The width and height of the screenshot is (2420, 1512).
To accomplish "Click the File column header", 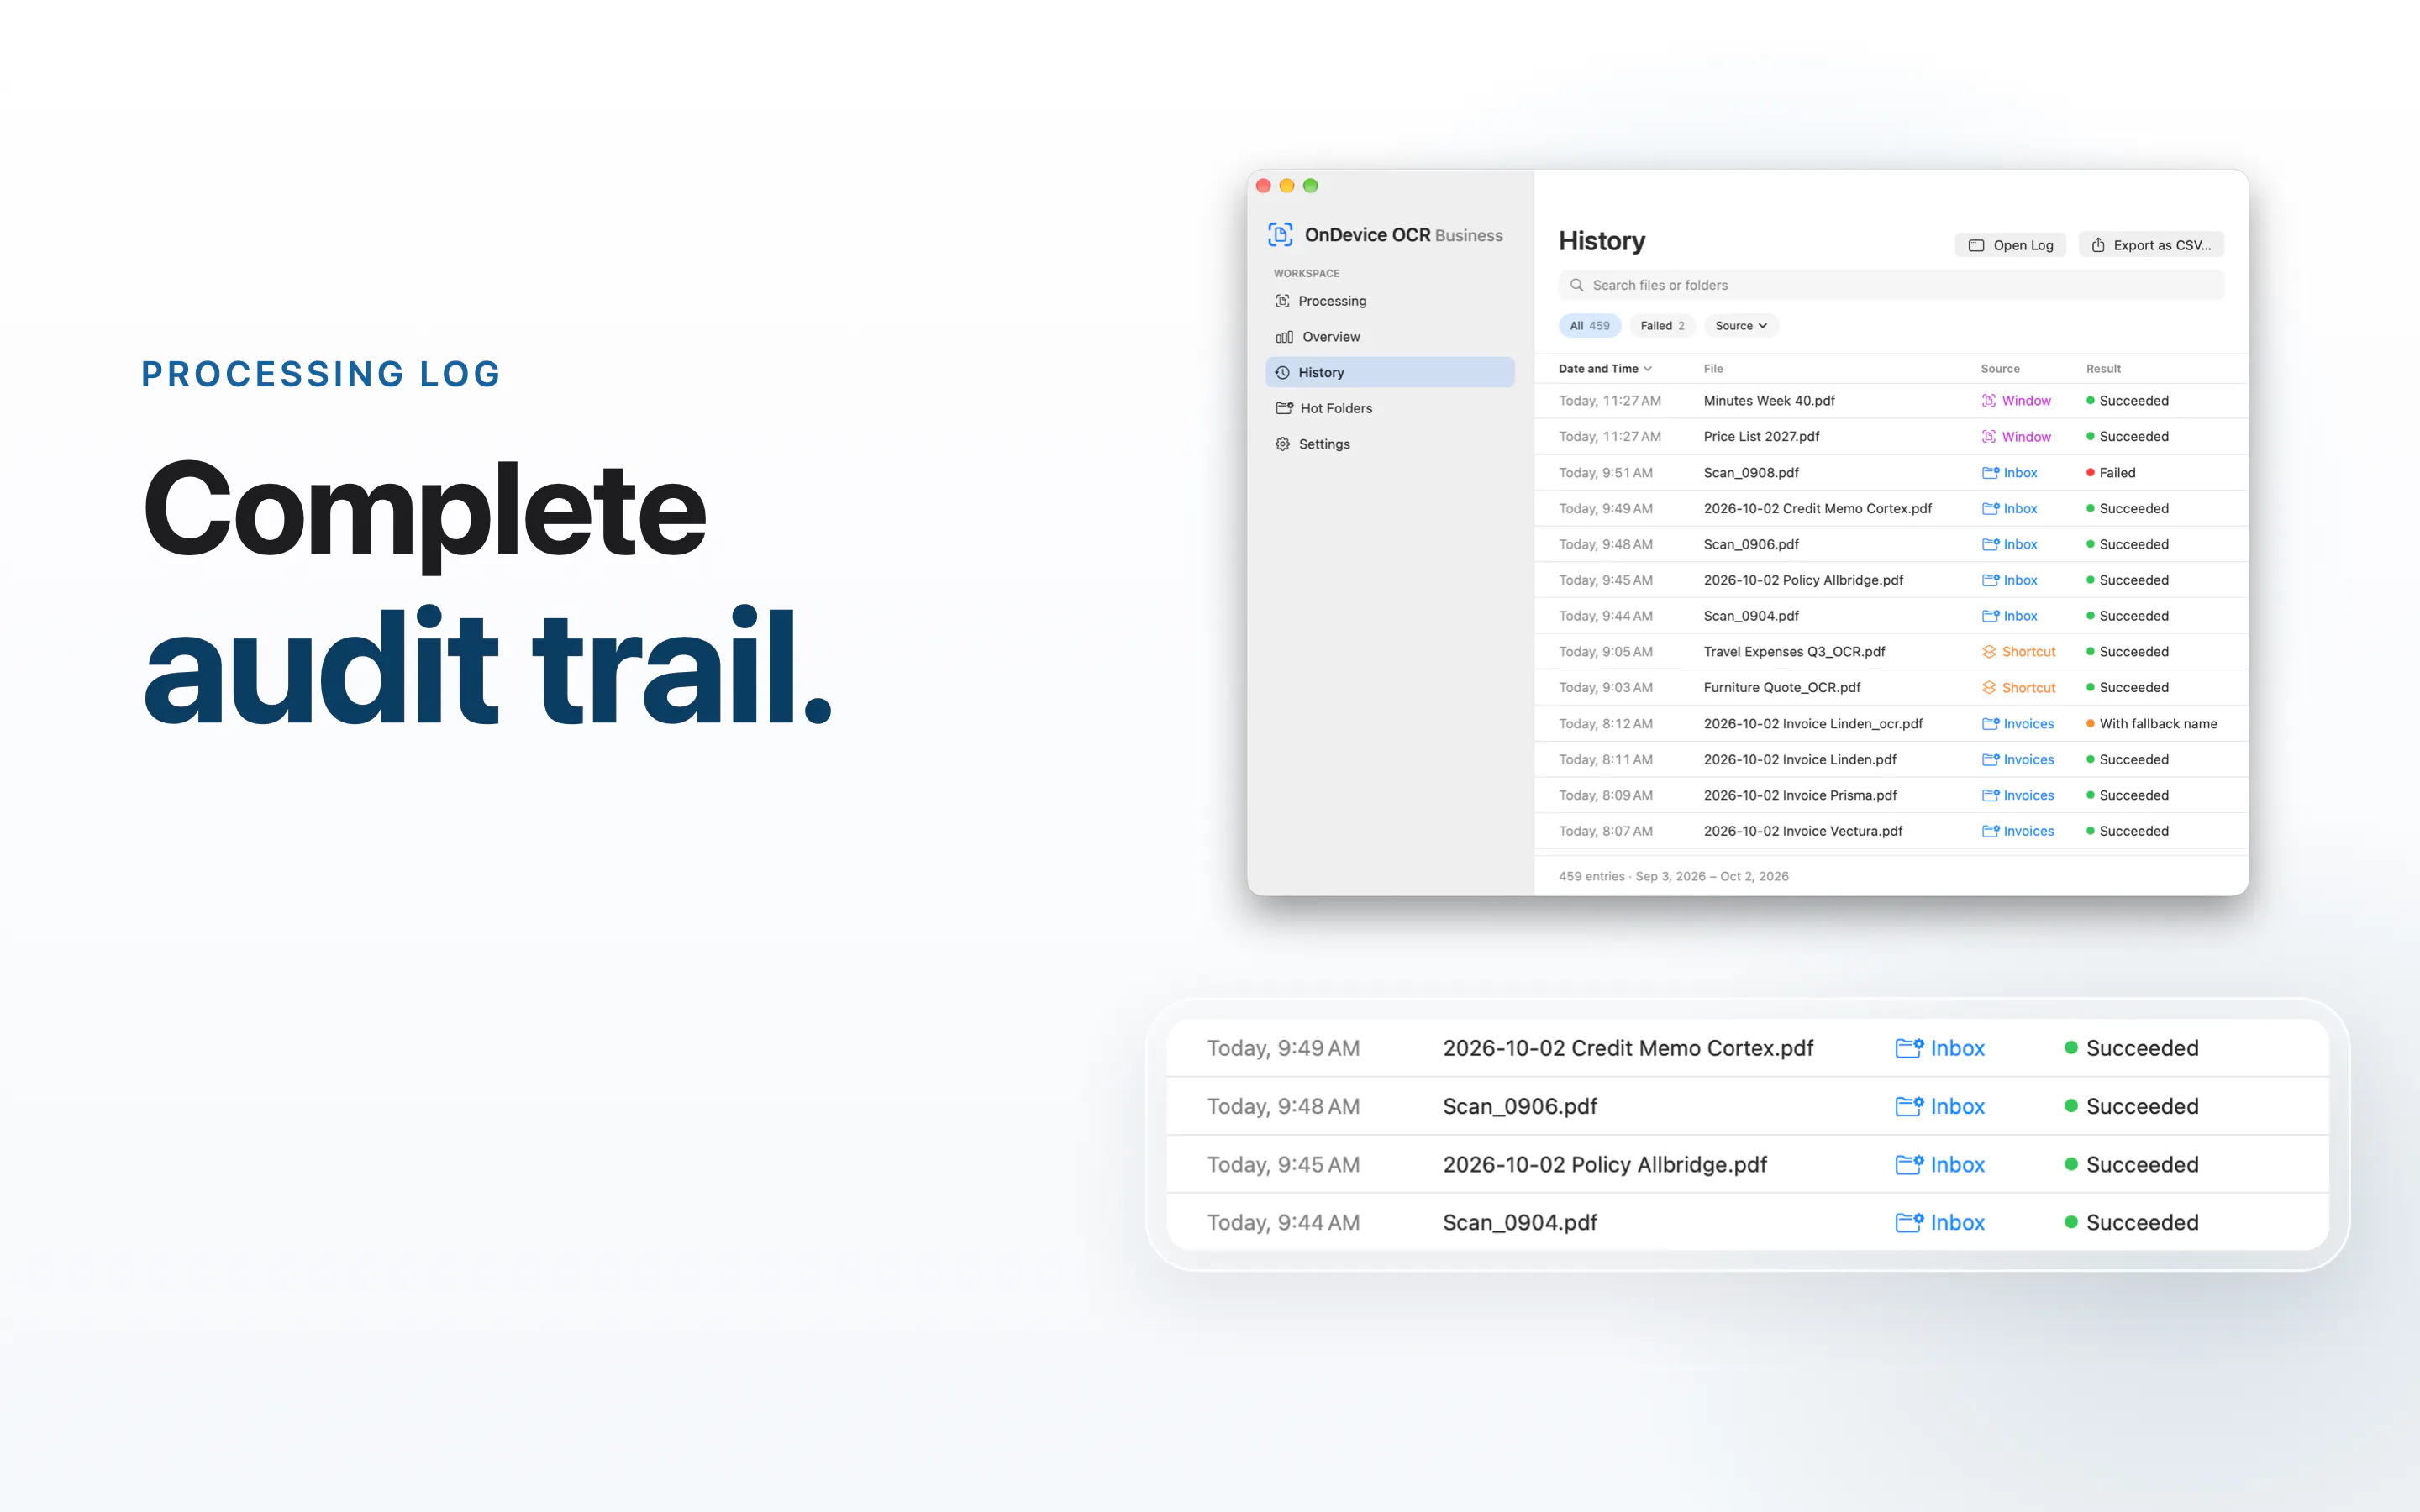I will [x=1713, y=369].
